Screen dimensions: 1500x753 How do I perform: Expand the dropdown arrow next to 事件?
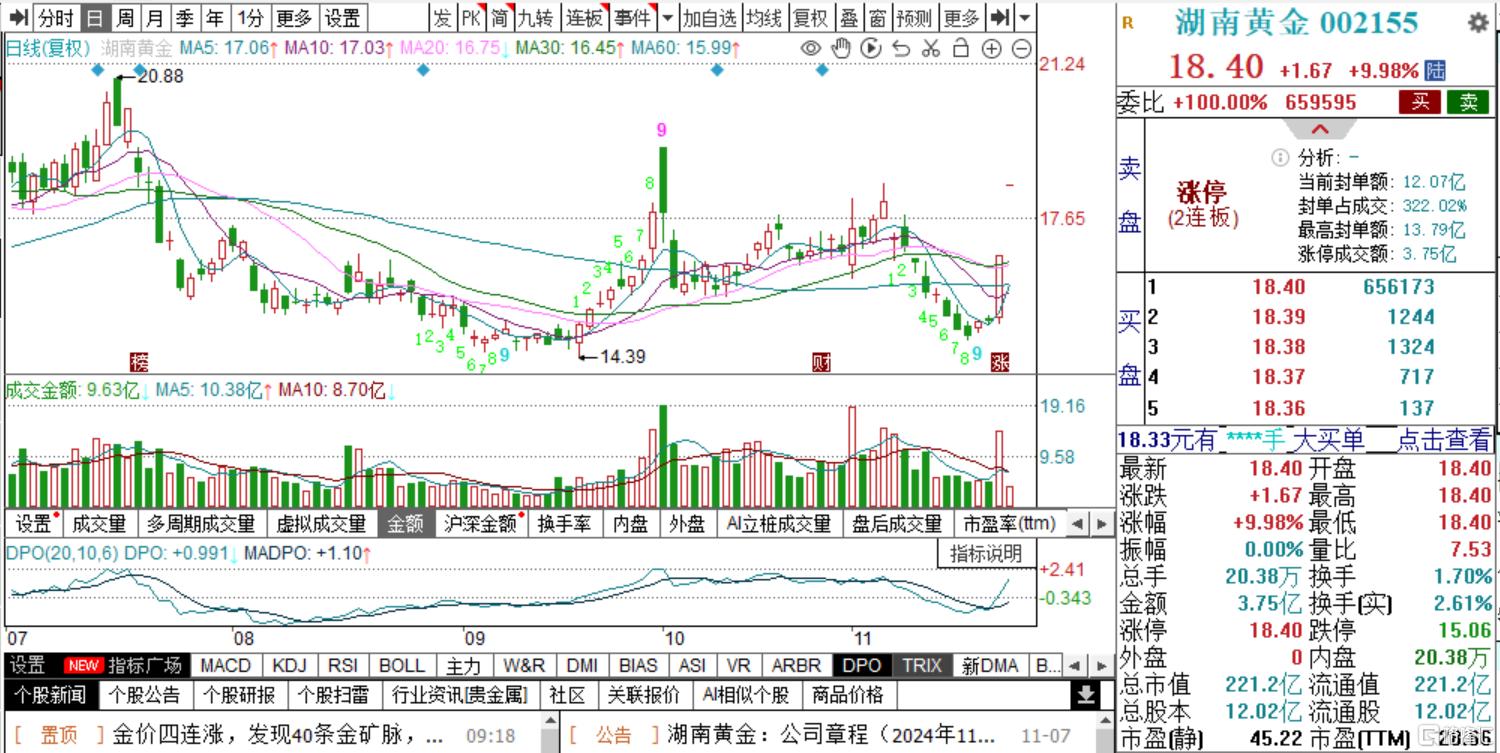pyautogui.click(x=667, y=17)
